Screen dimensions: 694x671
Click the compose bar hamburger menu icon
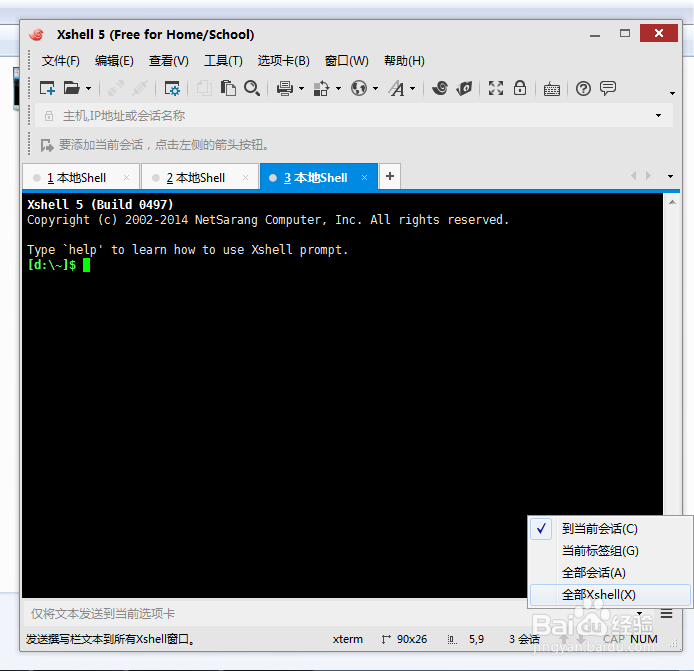pos(667,613)
